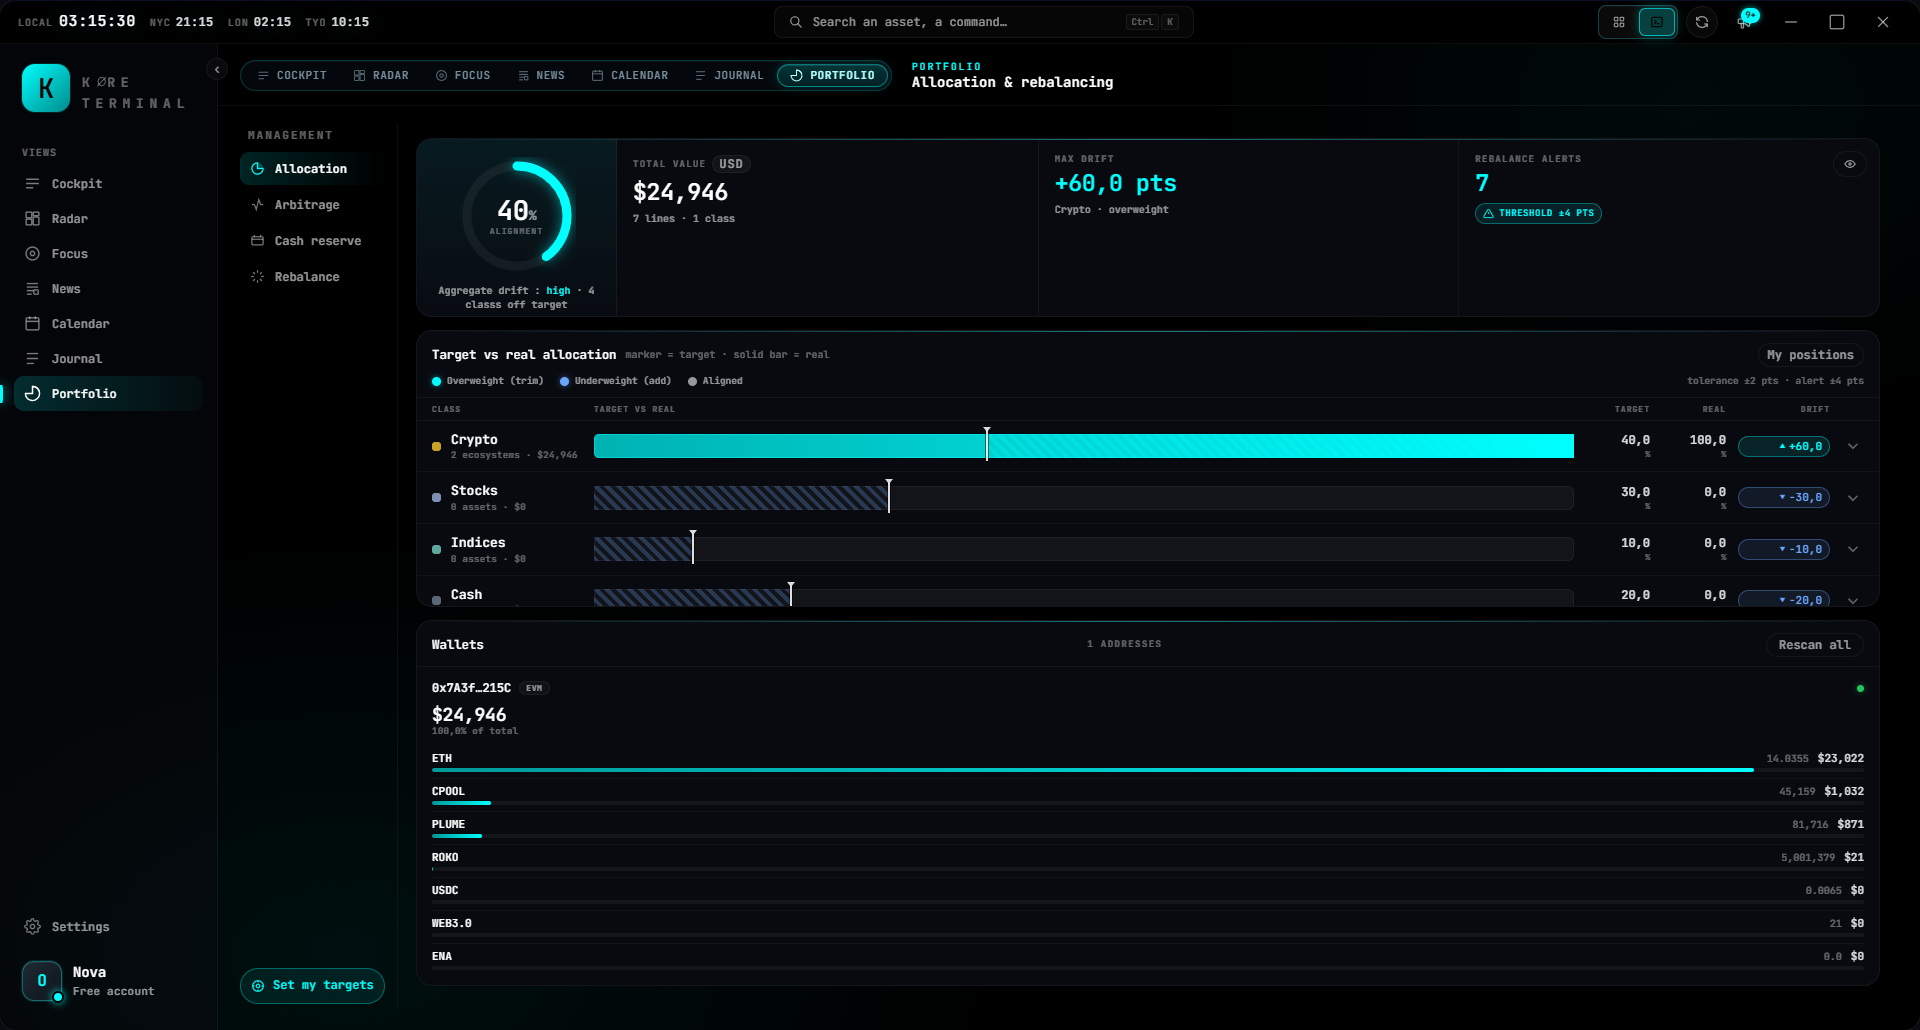Click wallet address 0x7A3f…215C
Viewport: 1920px width, 1030px height.
click(x=471, y=688)
